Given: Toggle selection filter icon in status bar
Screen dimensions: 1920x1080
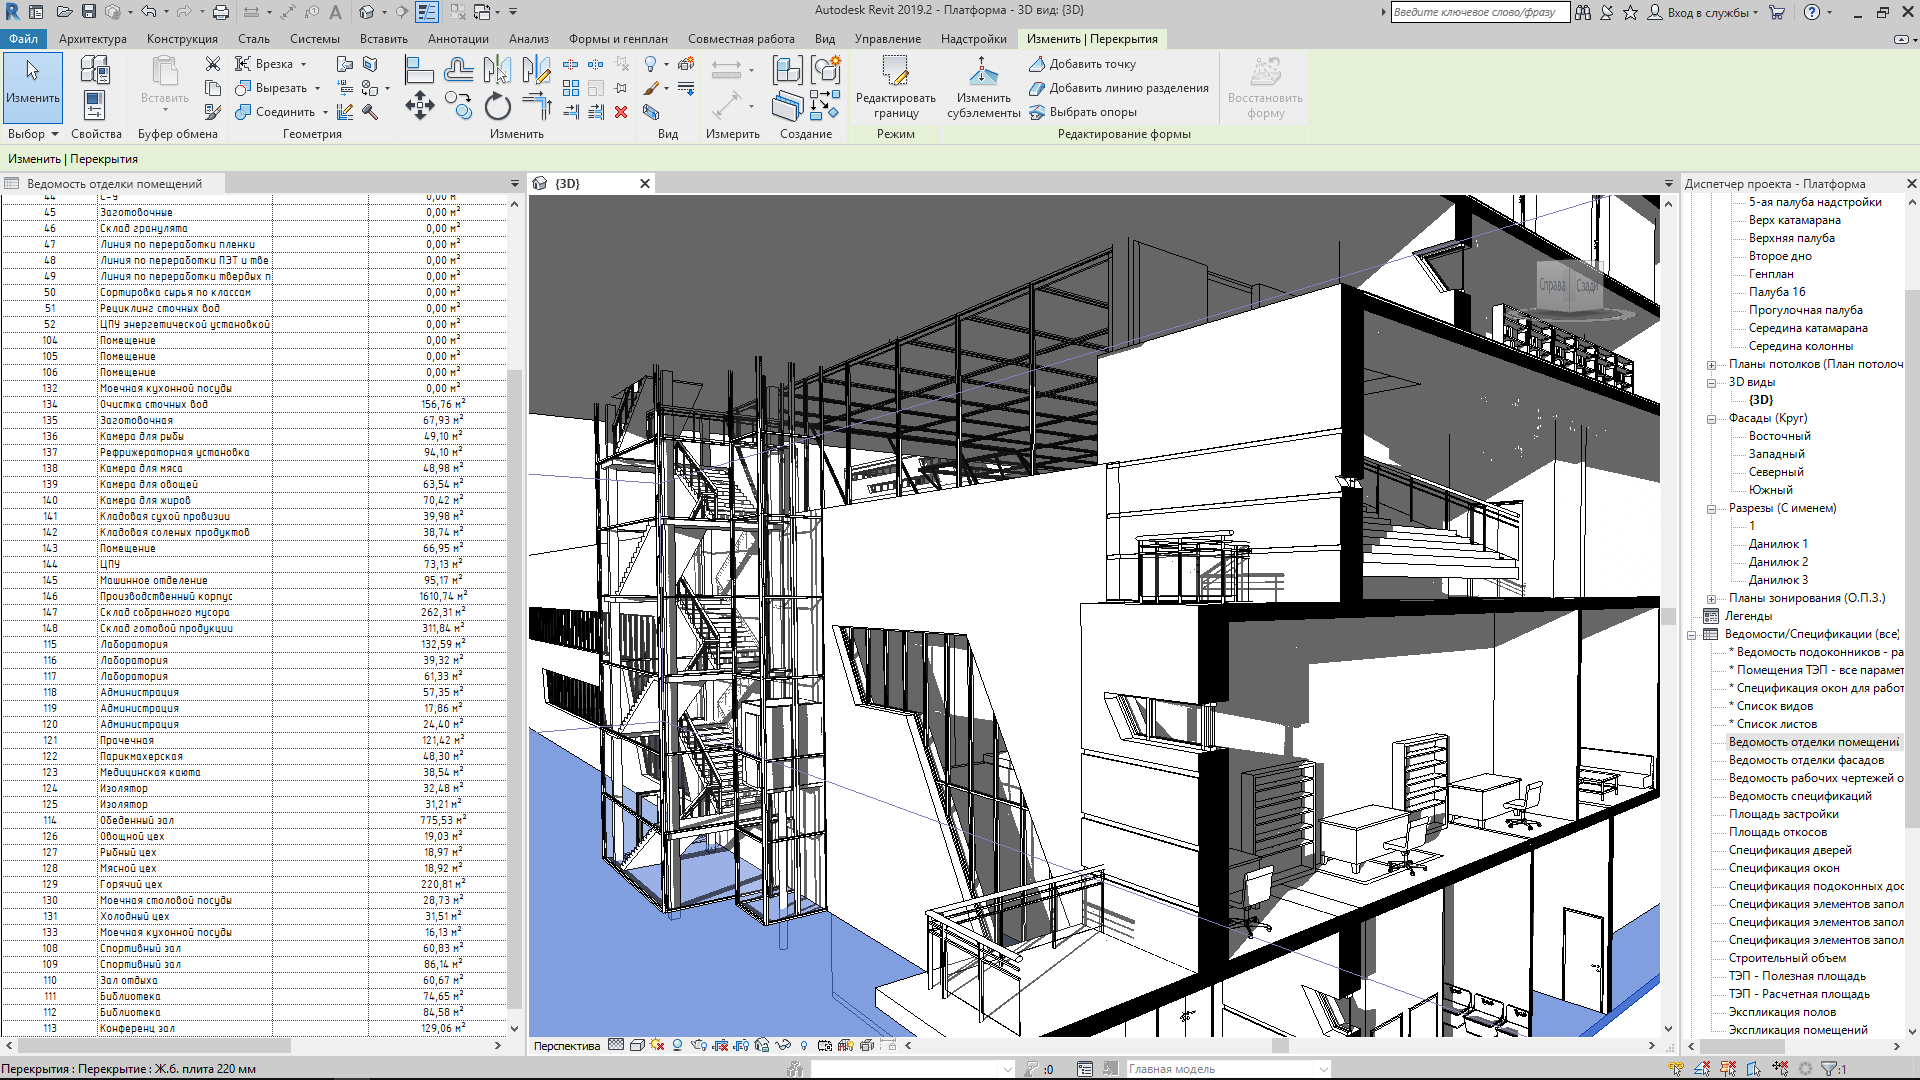Looking at the screenshot, I should point(1830,1069).
